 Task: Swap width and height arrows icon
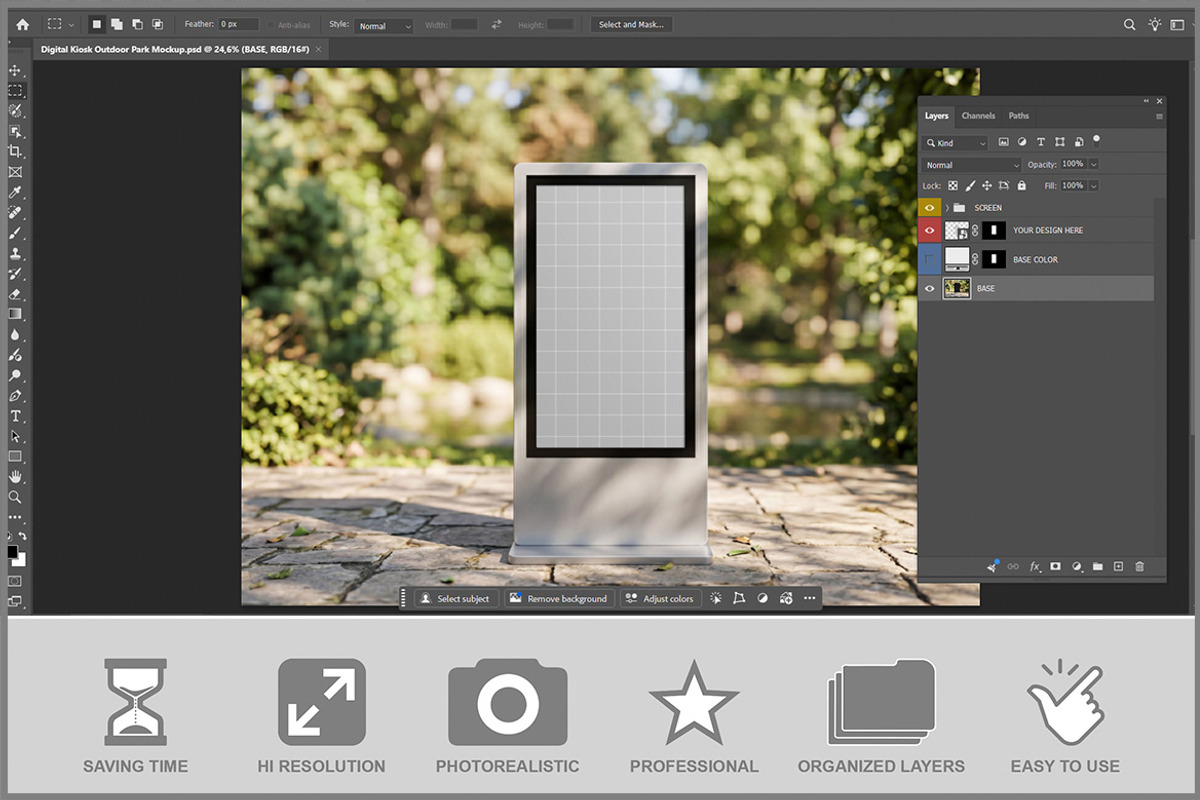pyautogui.click(x=496, y=24)
